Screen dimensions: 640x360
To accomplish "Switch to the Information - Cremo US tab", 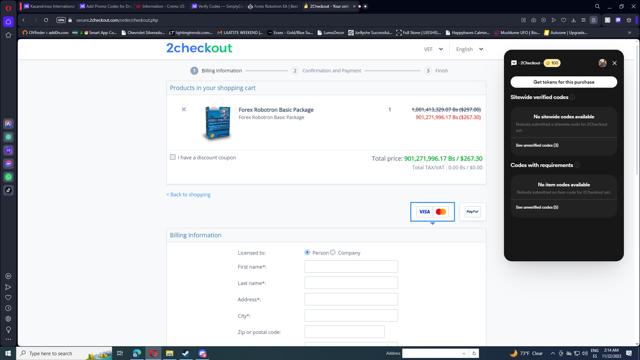I will (x=161, y=7).
